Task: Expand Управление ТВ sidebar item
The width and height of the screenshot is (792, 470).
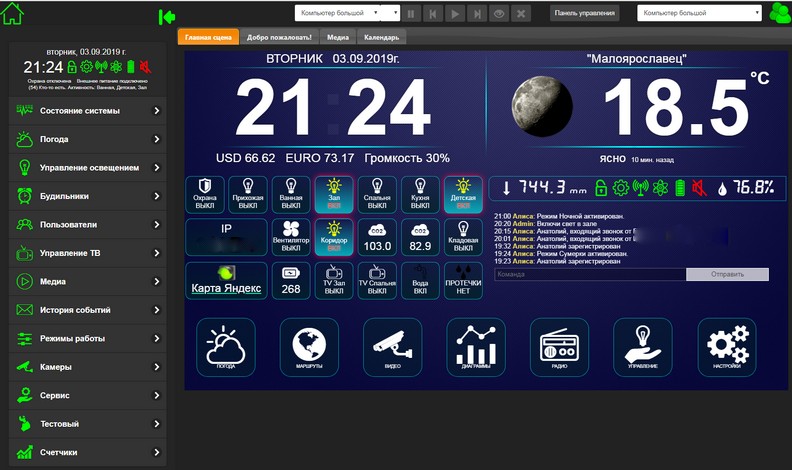Action: 87,253
